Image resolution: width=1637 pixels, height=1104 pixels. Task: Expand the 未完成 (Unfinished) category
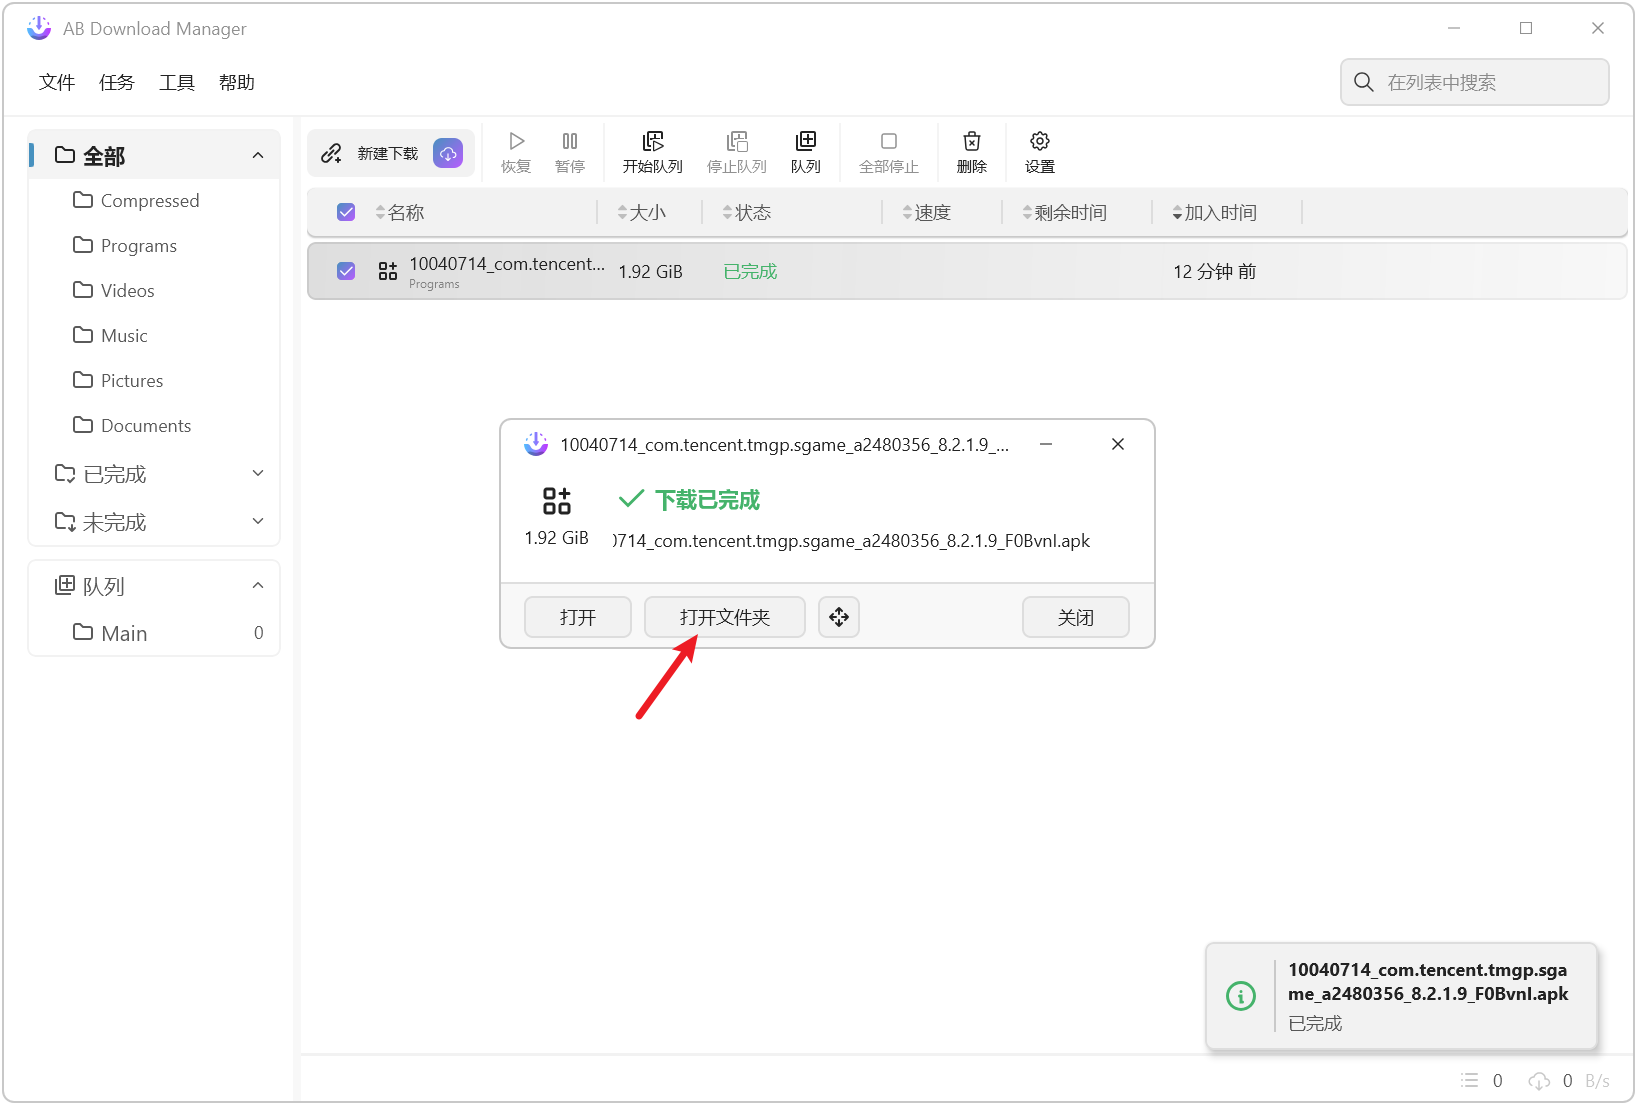pyautogui.click(x=258, y=521)
